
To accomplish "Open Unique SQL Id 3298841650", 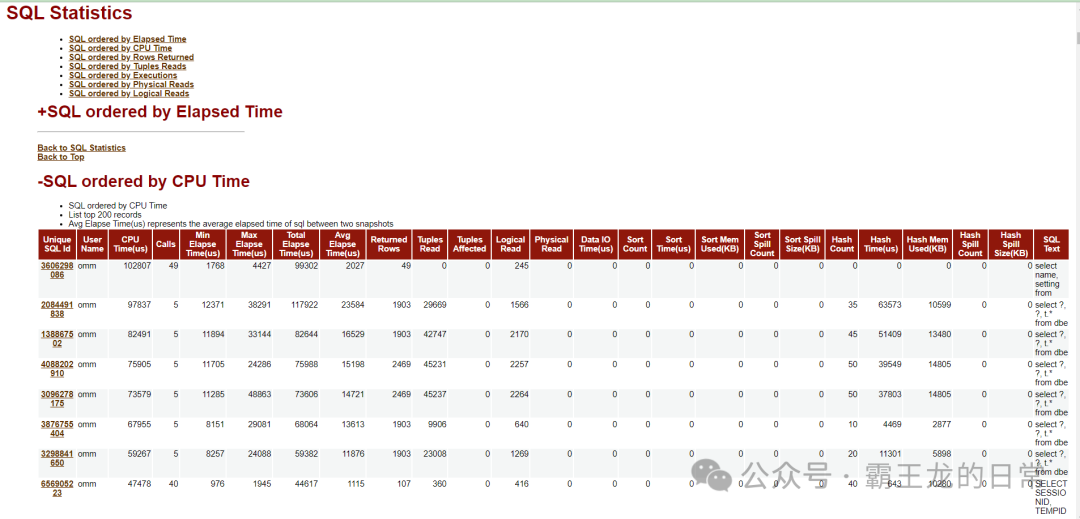I will pos(57,459).
